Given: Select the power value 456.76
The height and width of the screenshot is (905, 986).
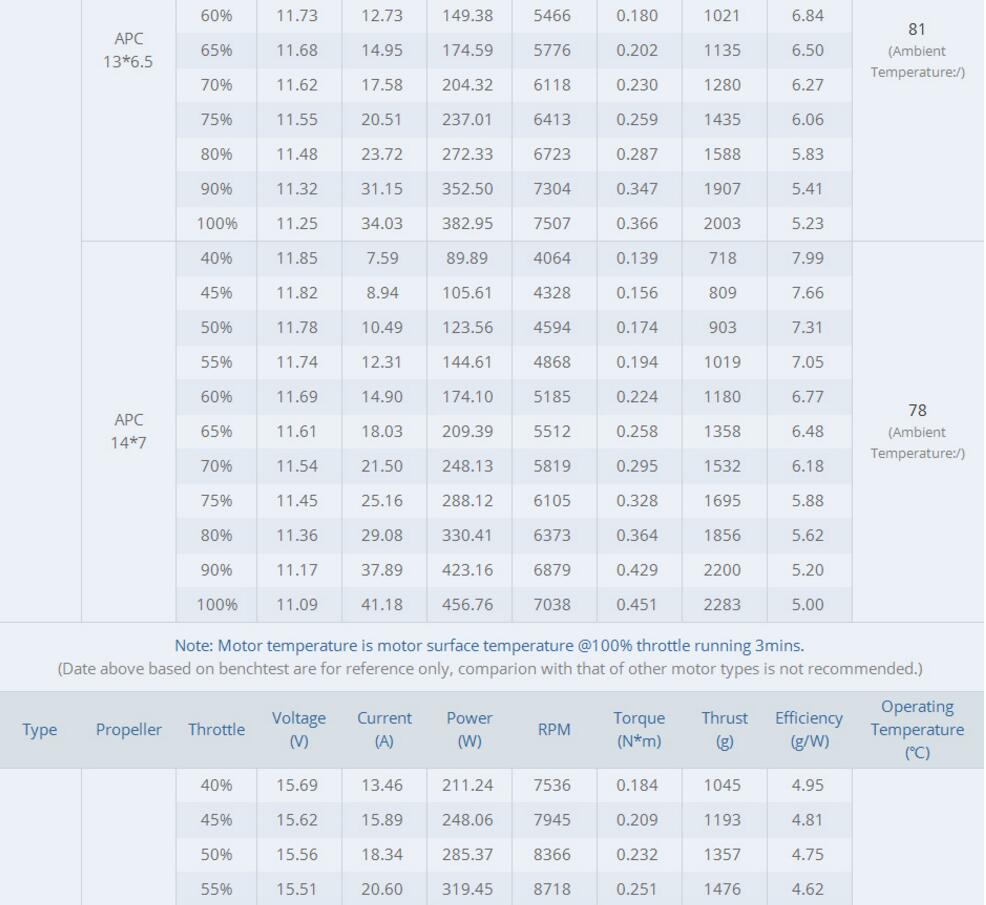Looking at the screenshot, I should 468,605.
